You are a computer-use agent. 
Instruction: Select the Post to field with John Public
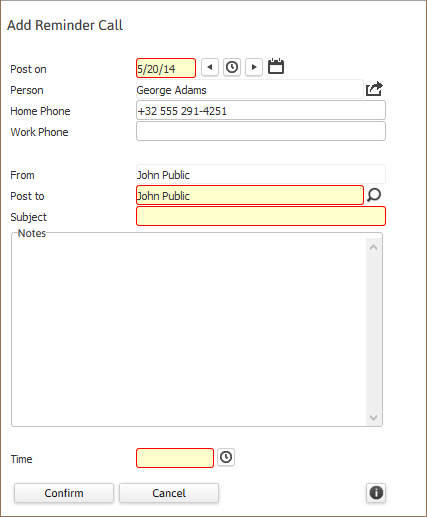pyautogui.click(x=250, y=195)
